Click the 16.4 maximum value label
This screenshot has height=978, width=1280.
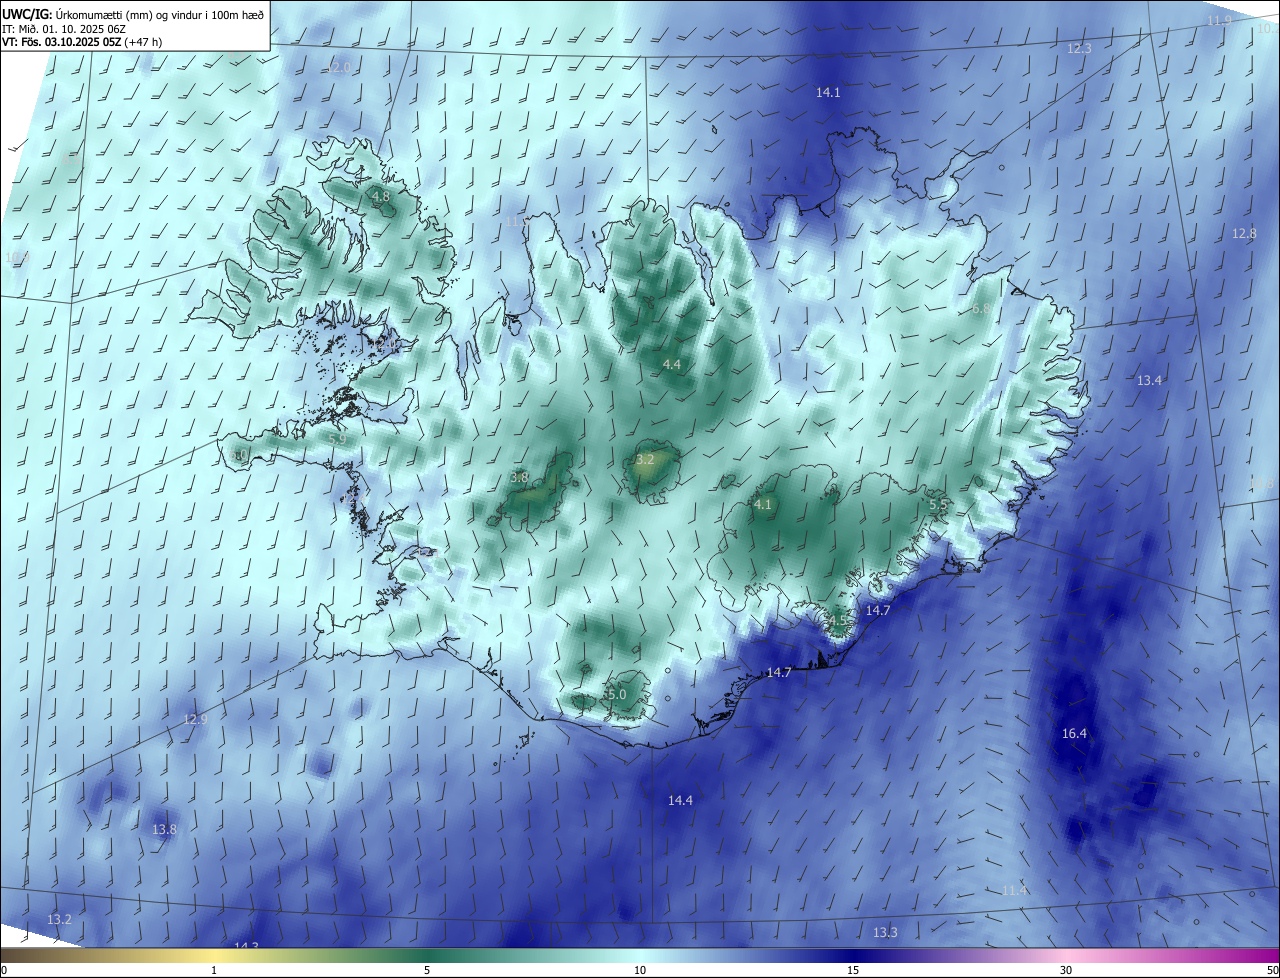coord(1074,733)
